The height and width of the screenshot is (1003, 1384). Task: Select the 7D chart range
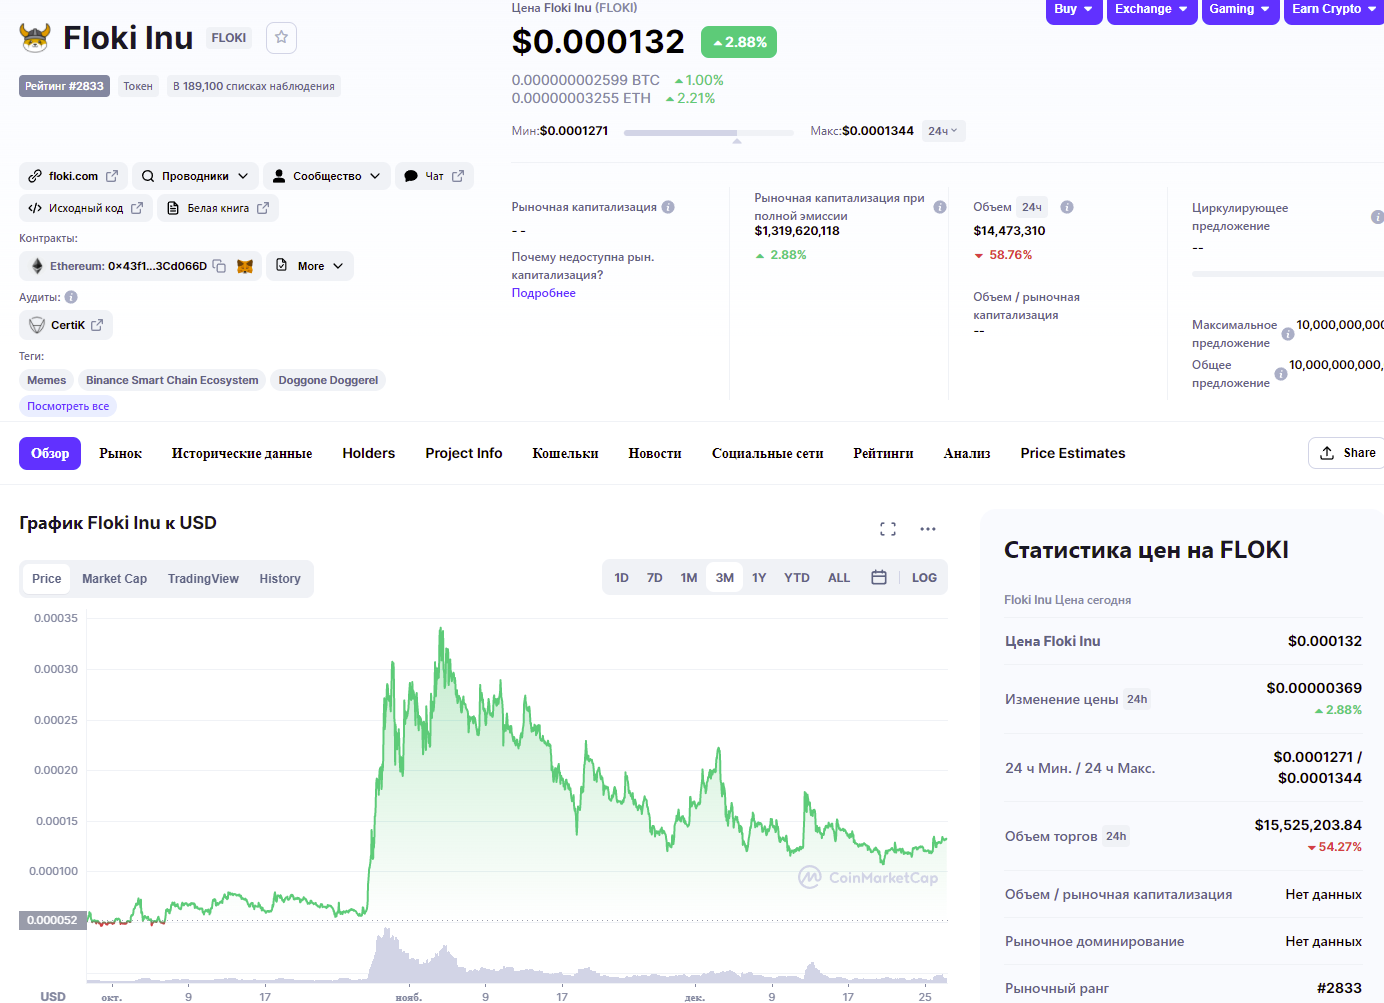pyautogui.click(x=655, y=578)
